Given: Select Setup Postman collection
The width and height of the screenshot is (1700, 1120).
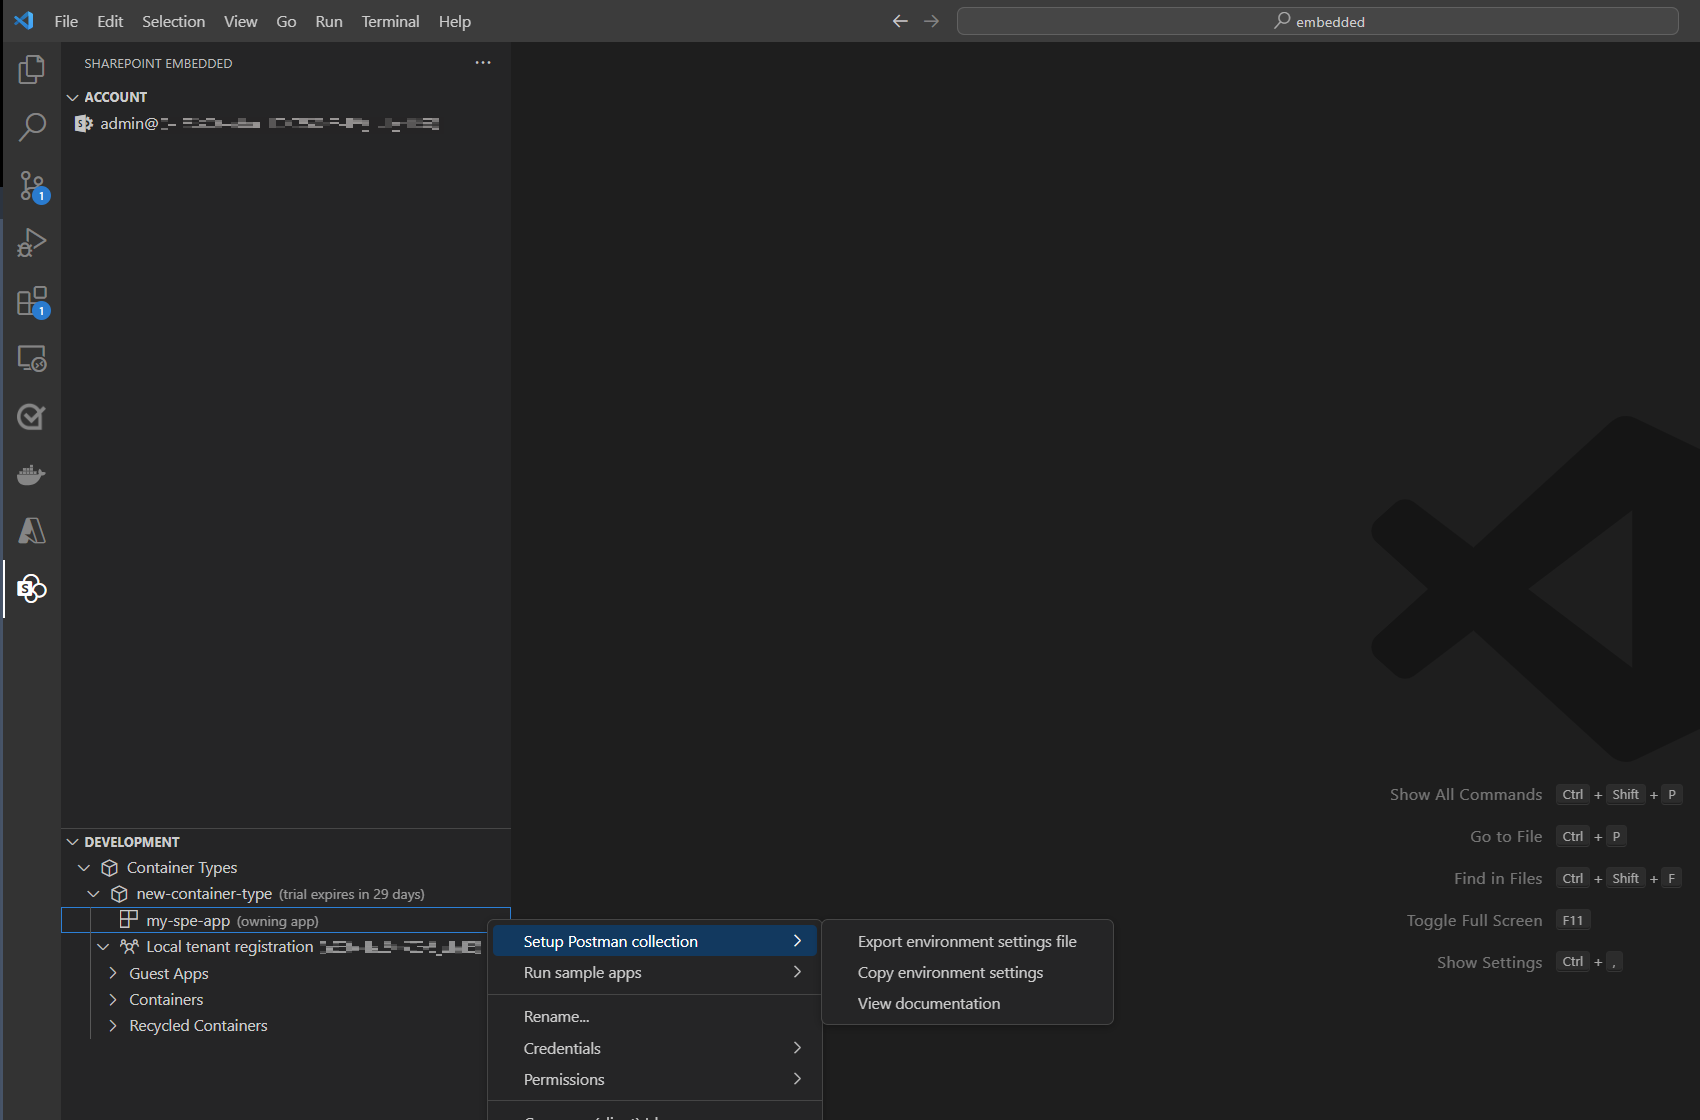Looking at the screenshot, I should point(610,940).
